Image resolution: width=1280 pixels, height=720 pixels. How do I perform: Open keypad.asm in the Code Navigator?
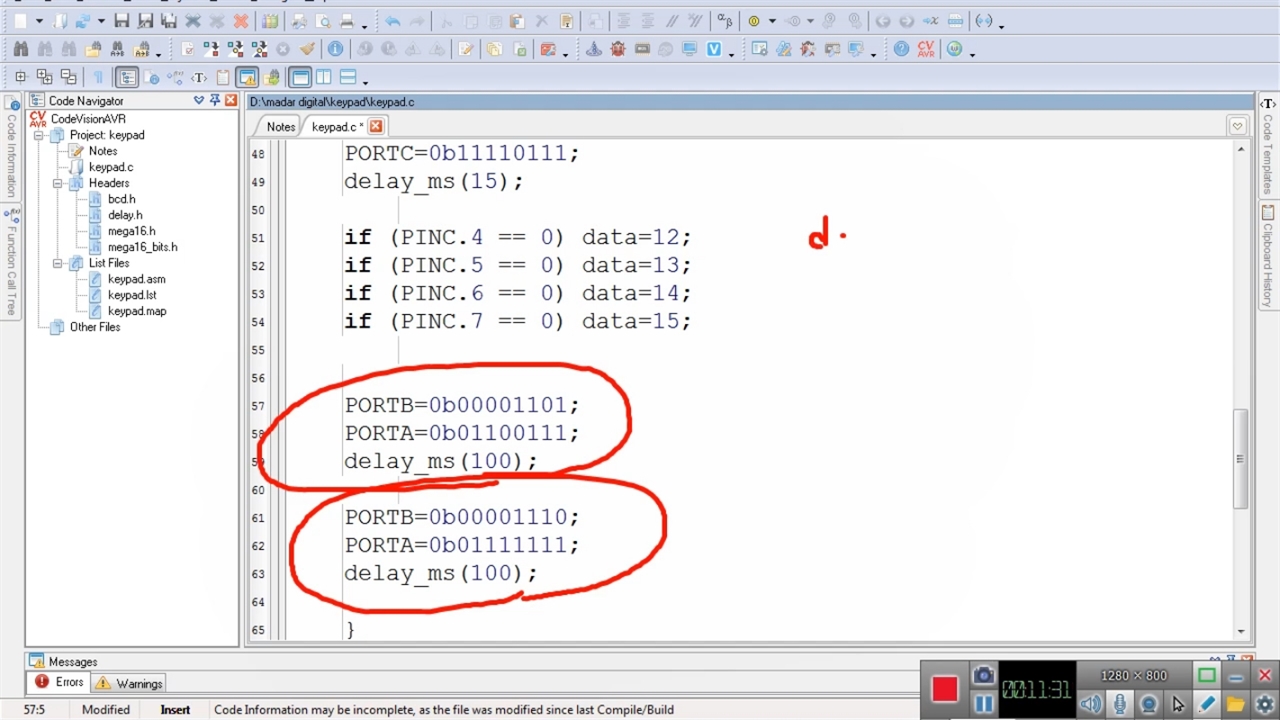coord(136,279)
